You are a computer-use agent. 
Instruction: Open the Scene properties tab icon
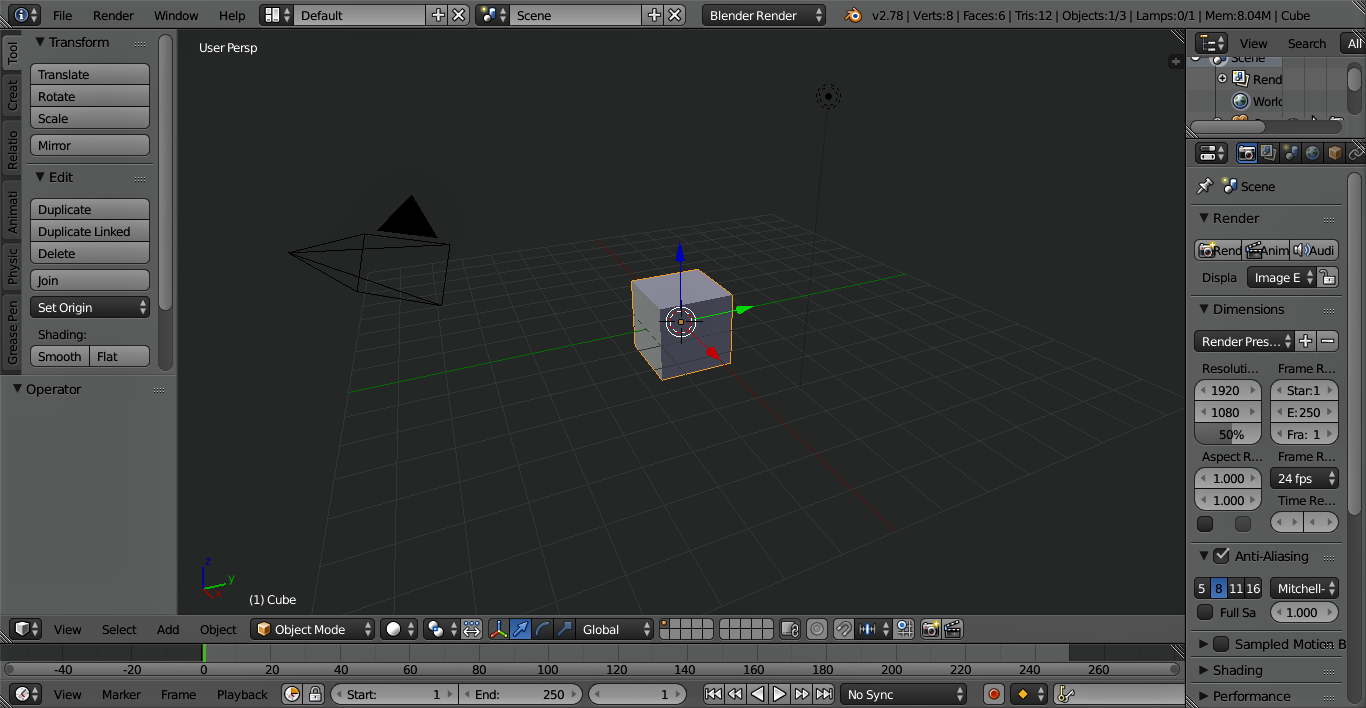coord(1289,152)
